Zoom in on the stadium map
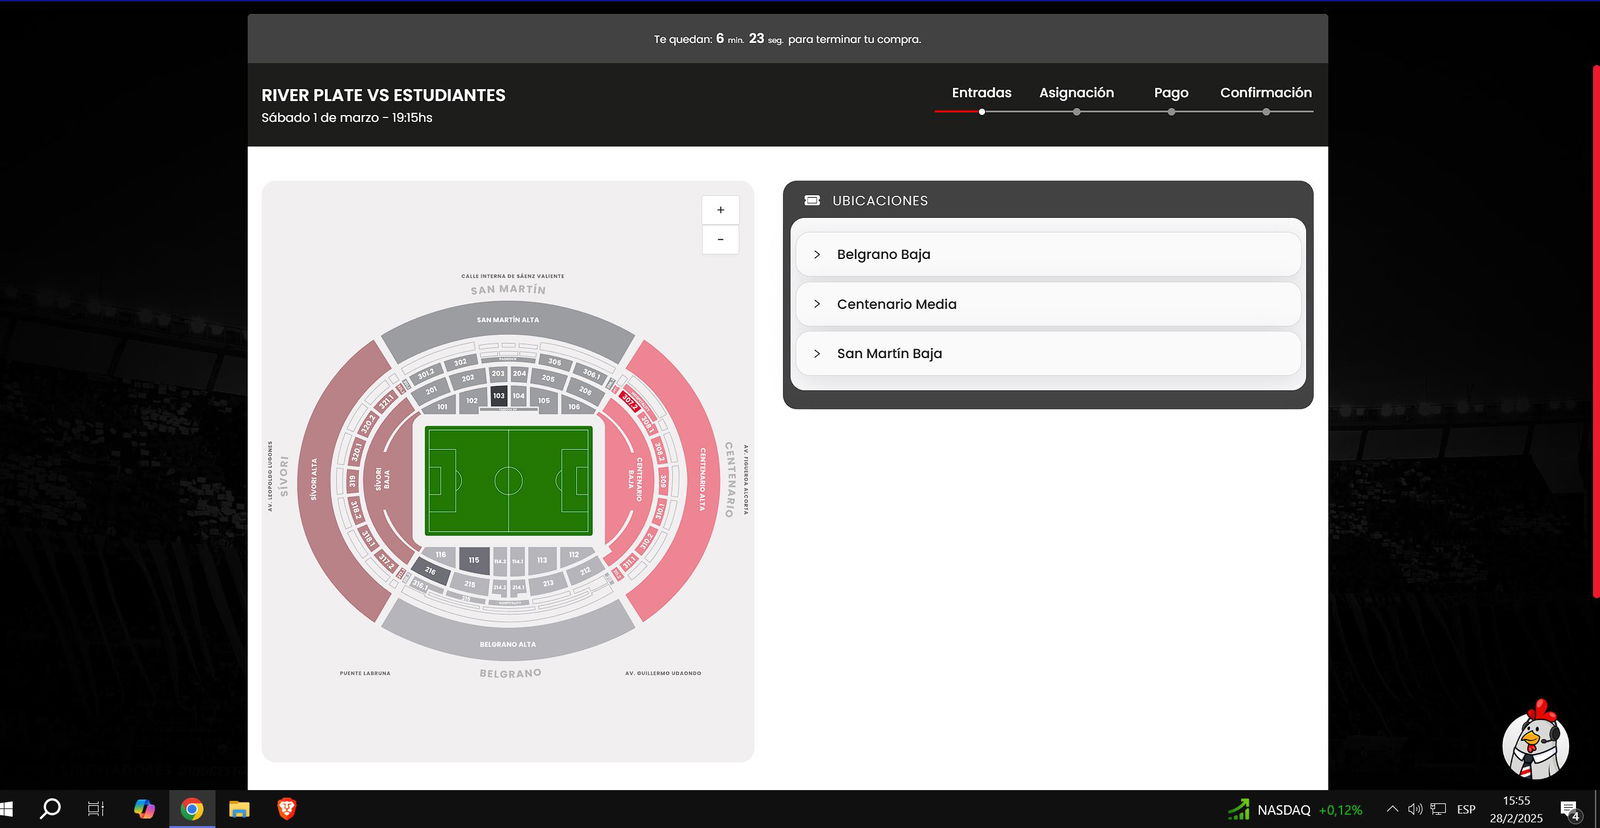Screen dimensions: 1600x828 pyautogui.click(x=720, y=210)
